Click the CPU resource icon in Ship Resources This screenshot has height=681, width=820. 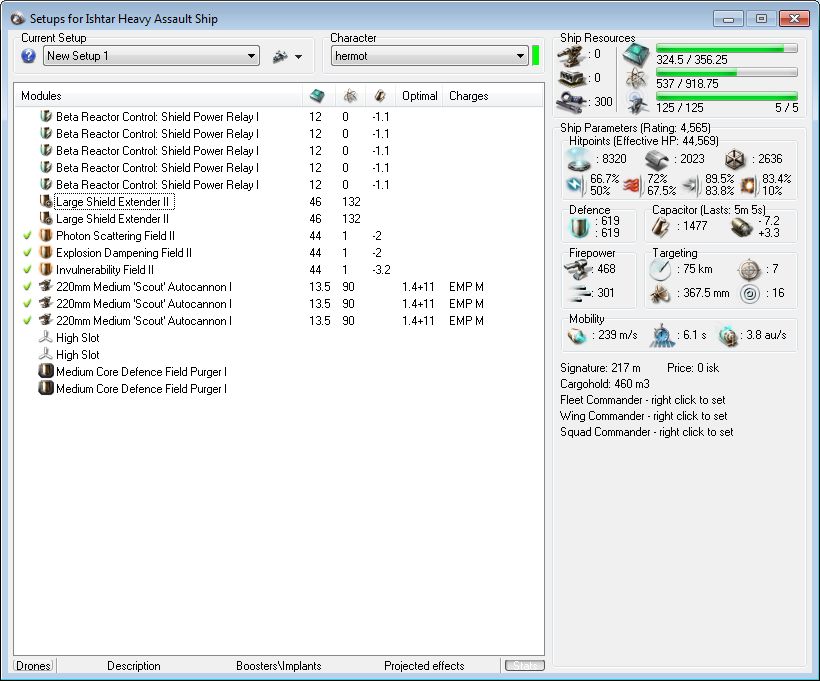click(x=636, y=54)
